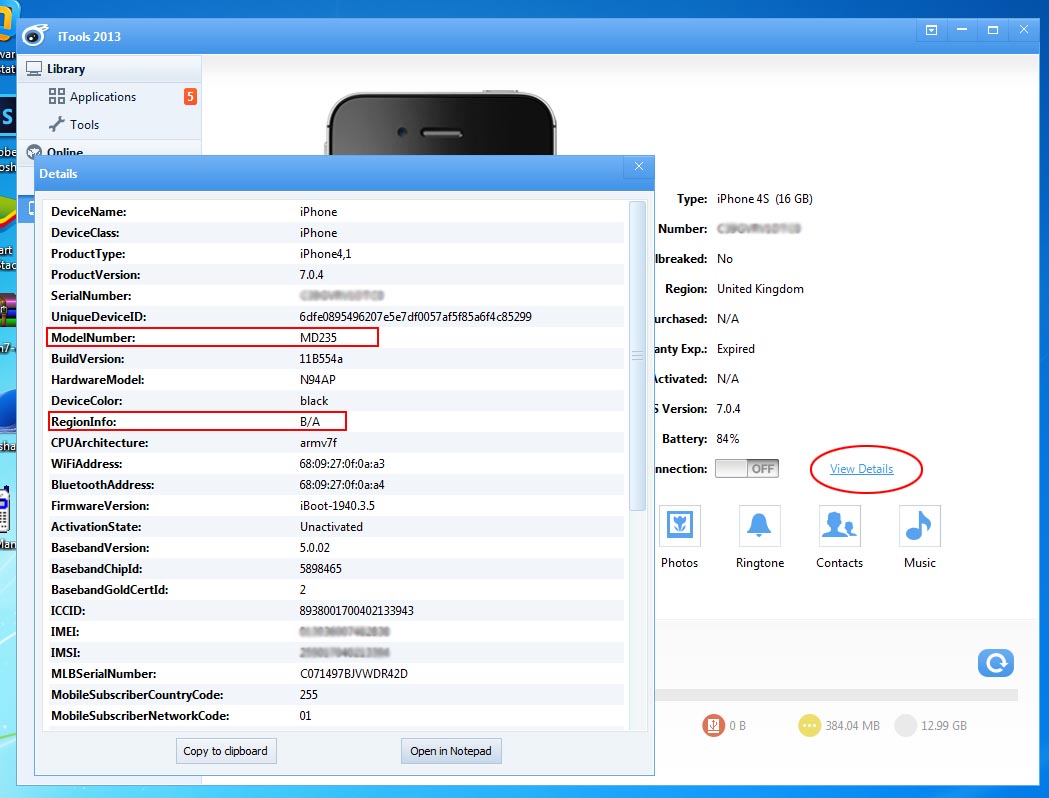Screen dimensions: 1049x798
Task: Select the DeviceName label row
Action: pos(337,212)
